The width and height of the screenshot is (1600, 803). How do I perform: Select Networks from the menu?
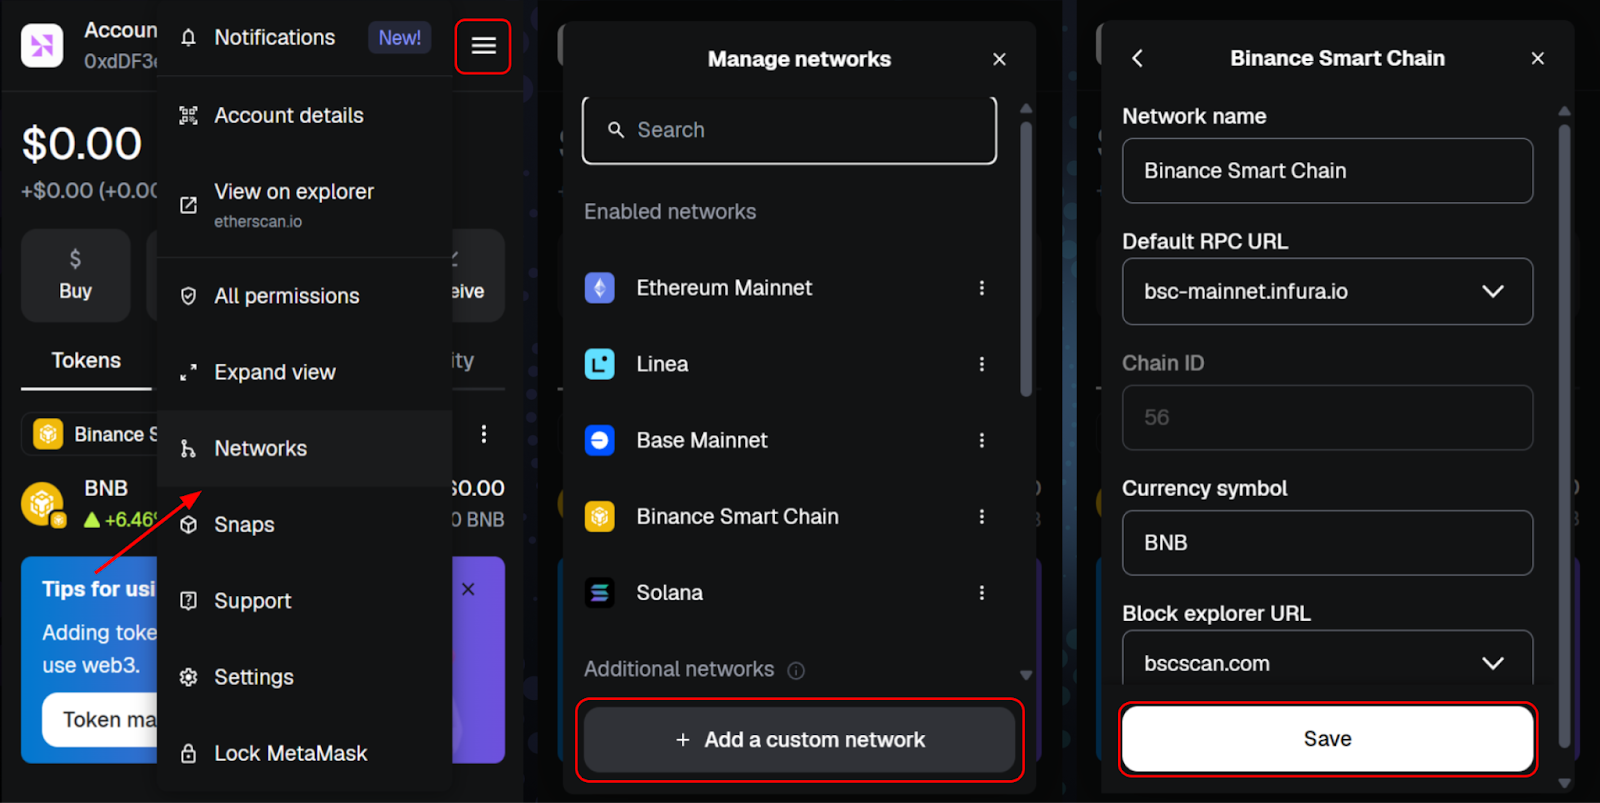pos(260,448)
